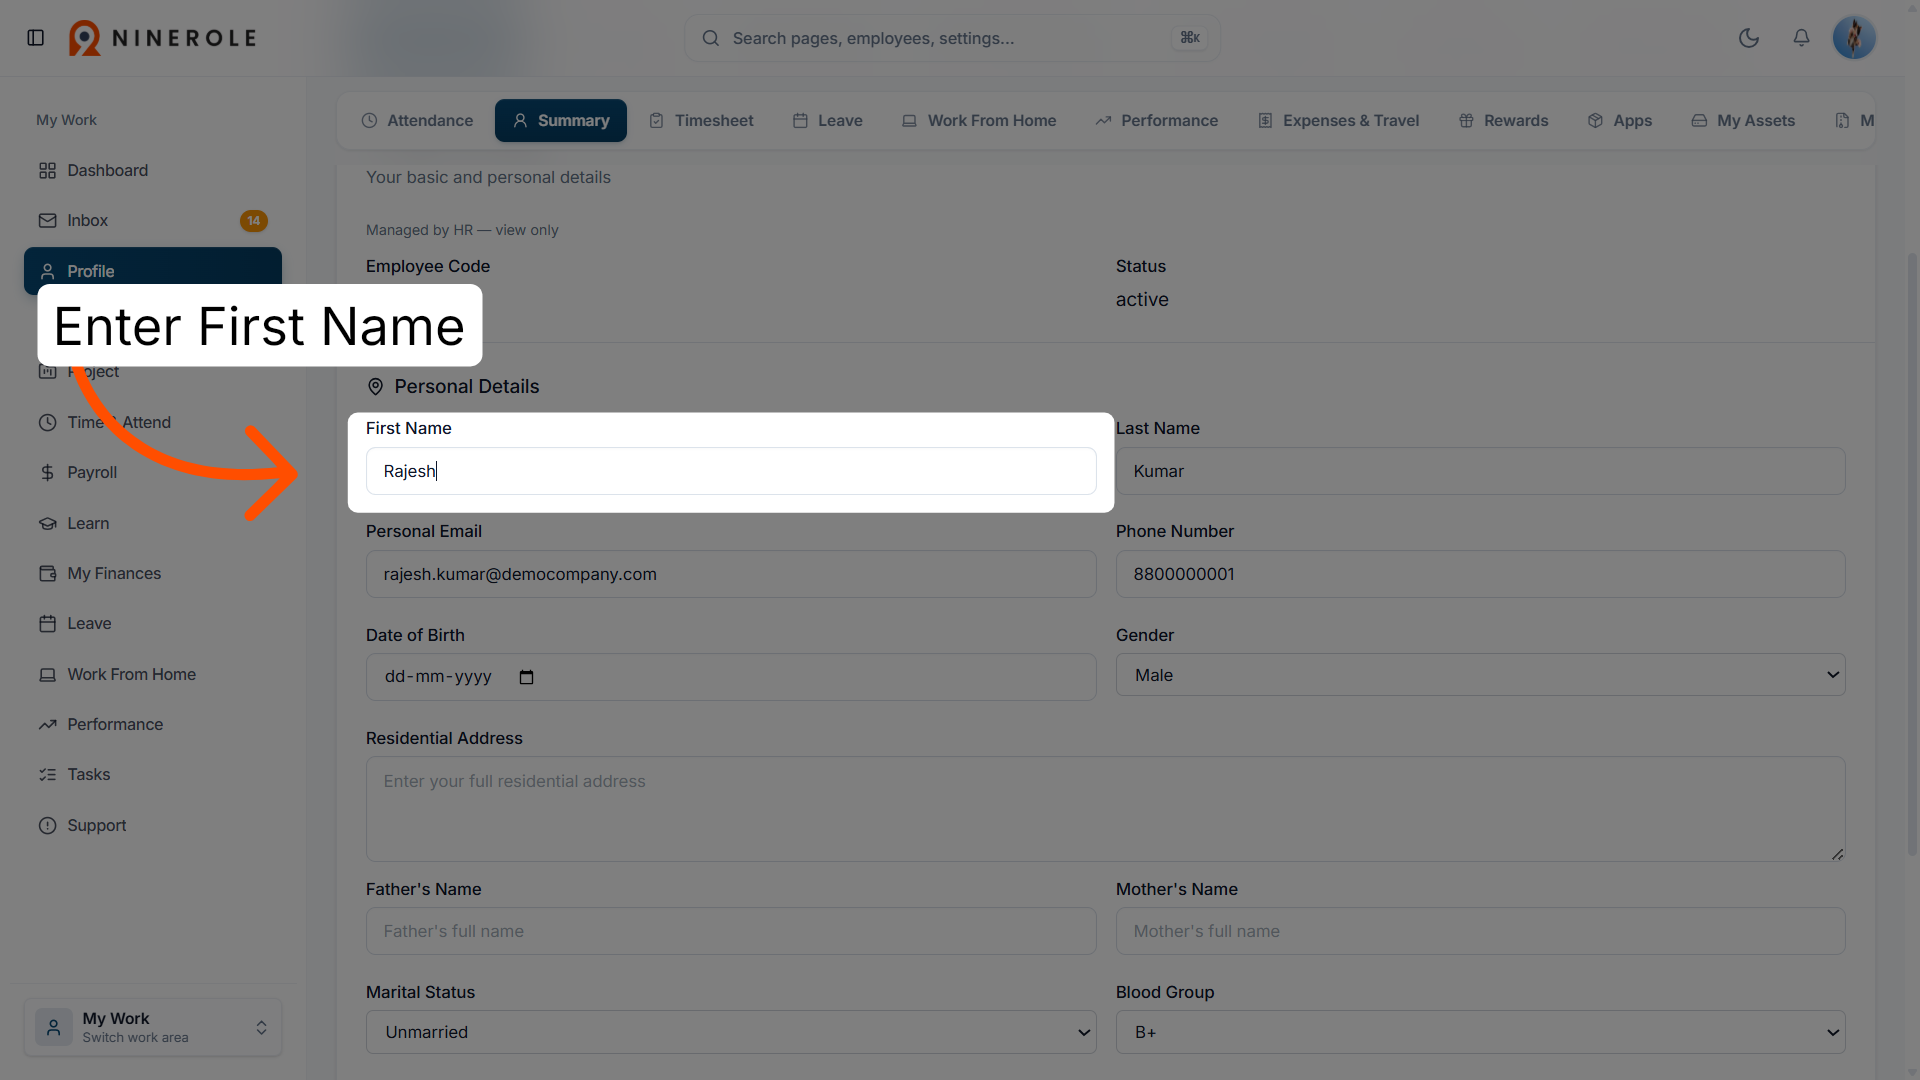1920x1080 pixels.
Task: Collapse the sidebar using the panel icon
Action: (x=36, y=38)
